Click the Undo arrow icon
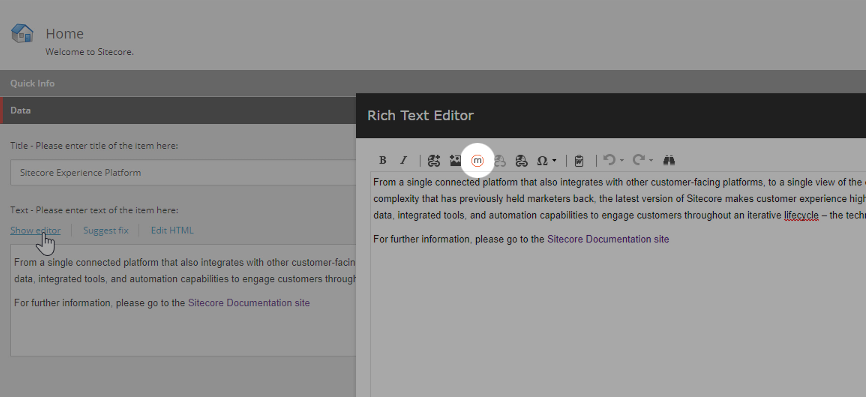 [x=609, y=160]
